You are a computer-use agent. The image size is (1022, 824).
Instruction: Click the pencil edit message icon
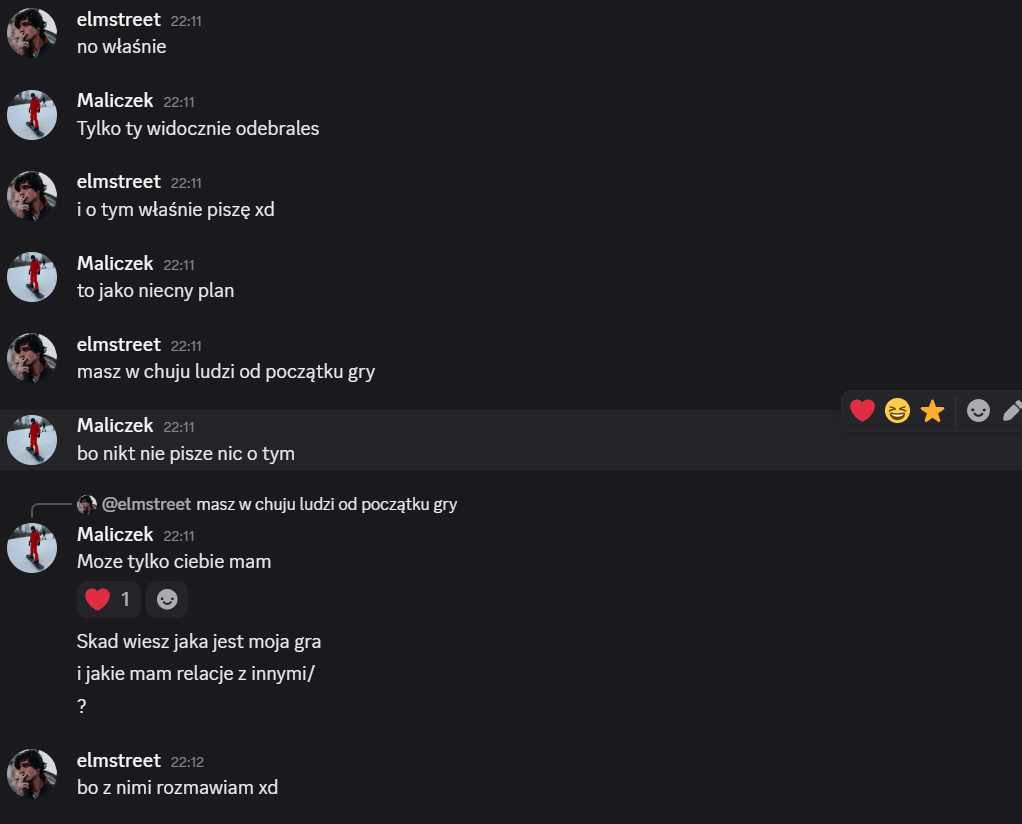point(1011,410)
